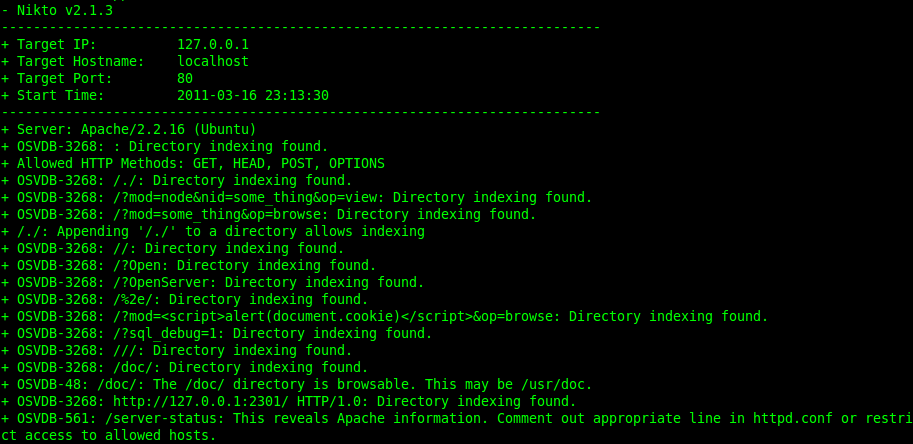Viewport: 913px width, 444px height.
Task: Click the target IP value 127.0.0.1
Action: click(x=213, y=44)
